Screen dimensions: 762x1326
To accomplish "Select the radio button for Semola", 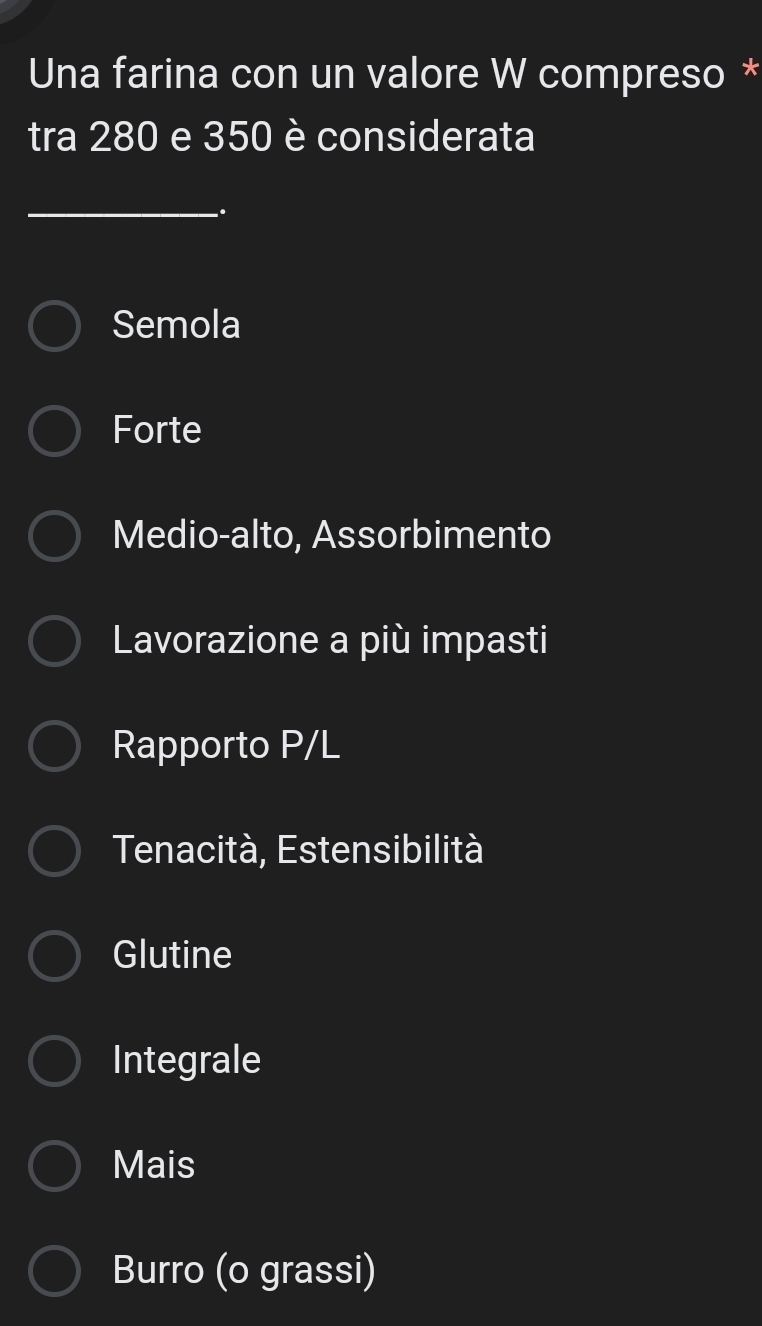I will tap(54, 326).
